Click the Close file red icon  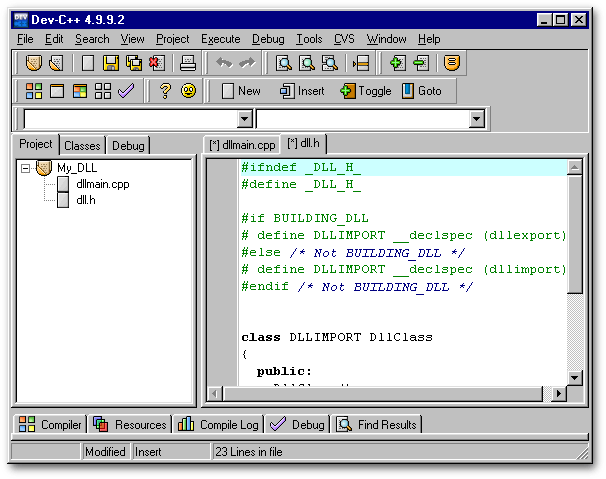tap(156, 63)
